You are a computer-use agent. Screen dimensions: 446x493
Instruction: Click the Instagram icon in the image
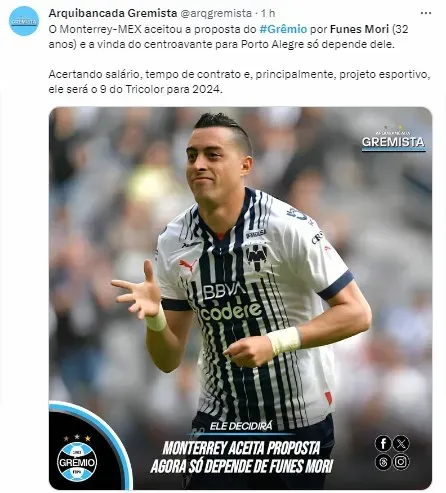[x=401, y=462]
